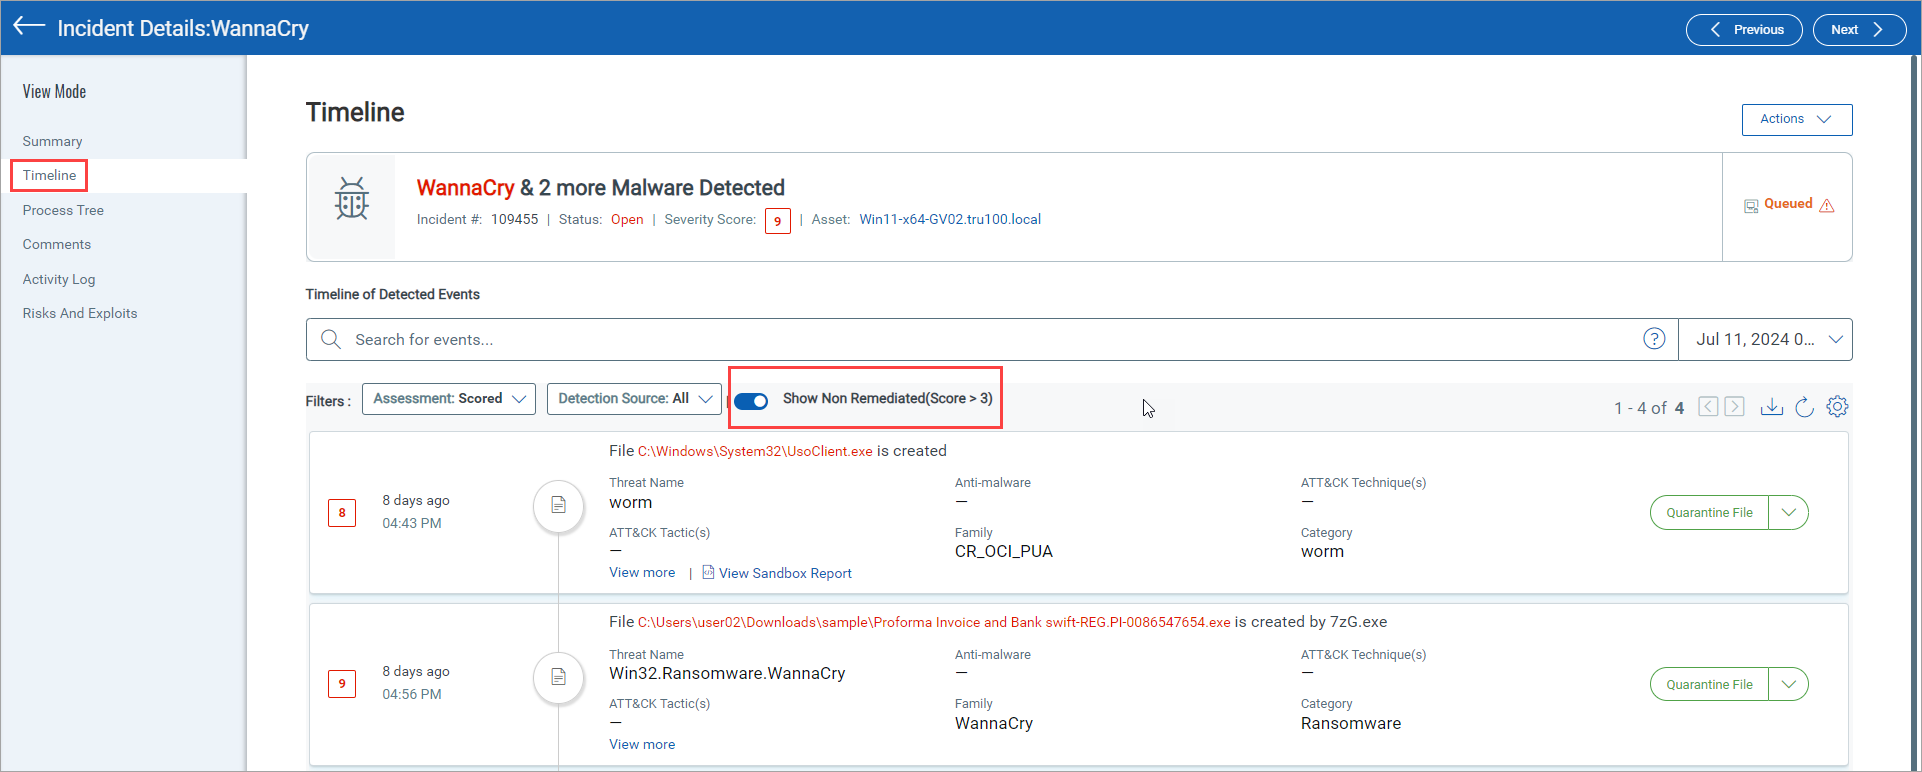The image size is (1922, 772).
Task: Open the timeline settings gear
Action: click(x=1837, y=406)
